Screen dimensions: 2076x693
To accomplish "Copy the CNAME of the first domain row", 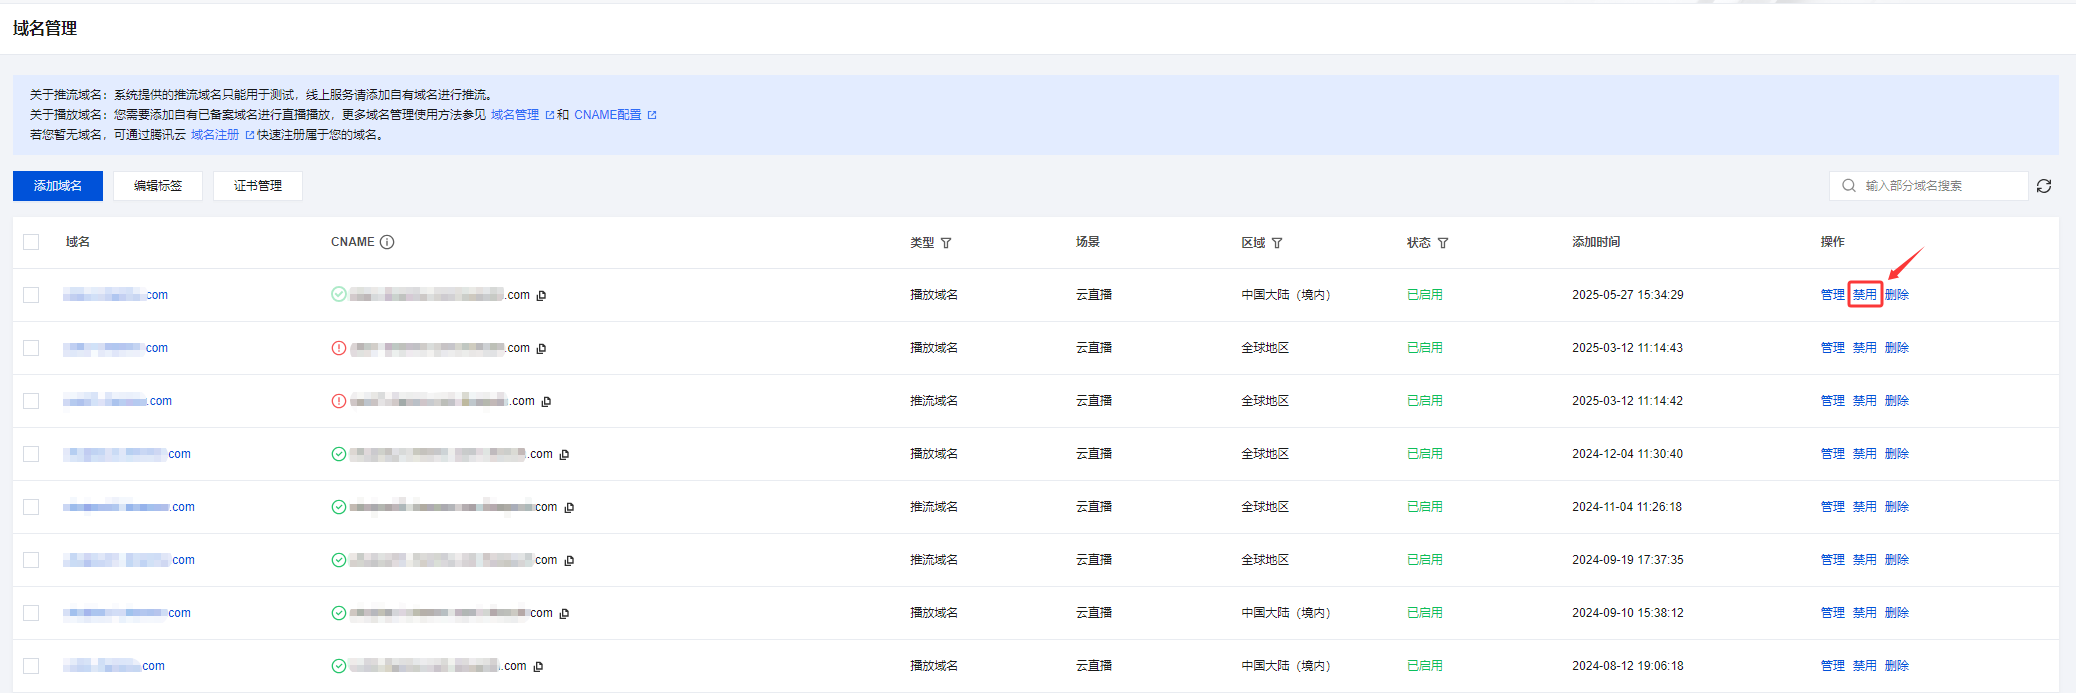I will pyautogui.click(x=541, y=296).
